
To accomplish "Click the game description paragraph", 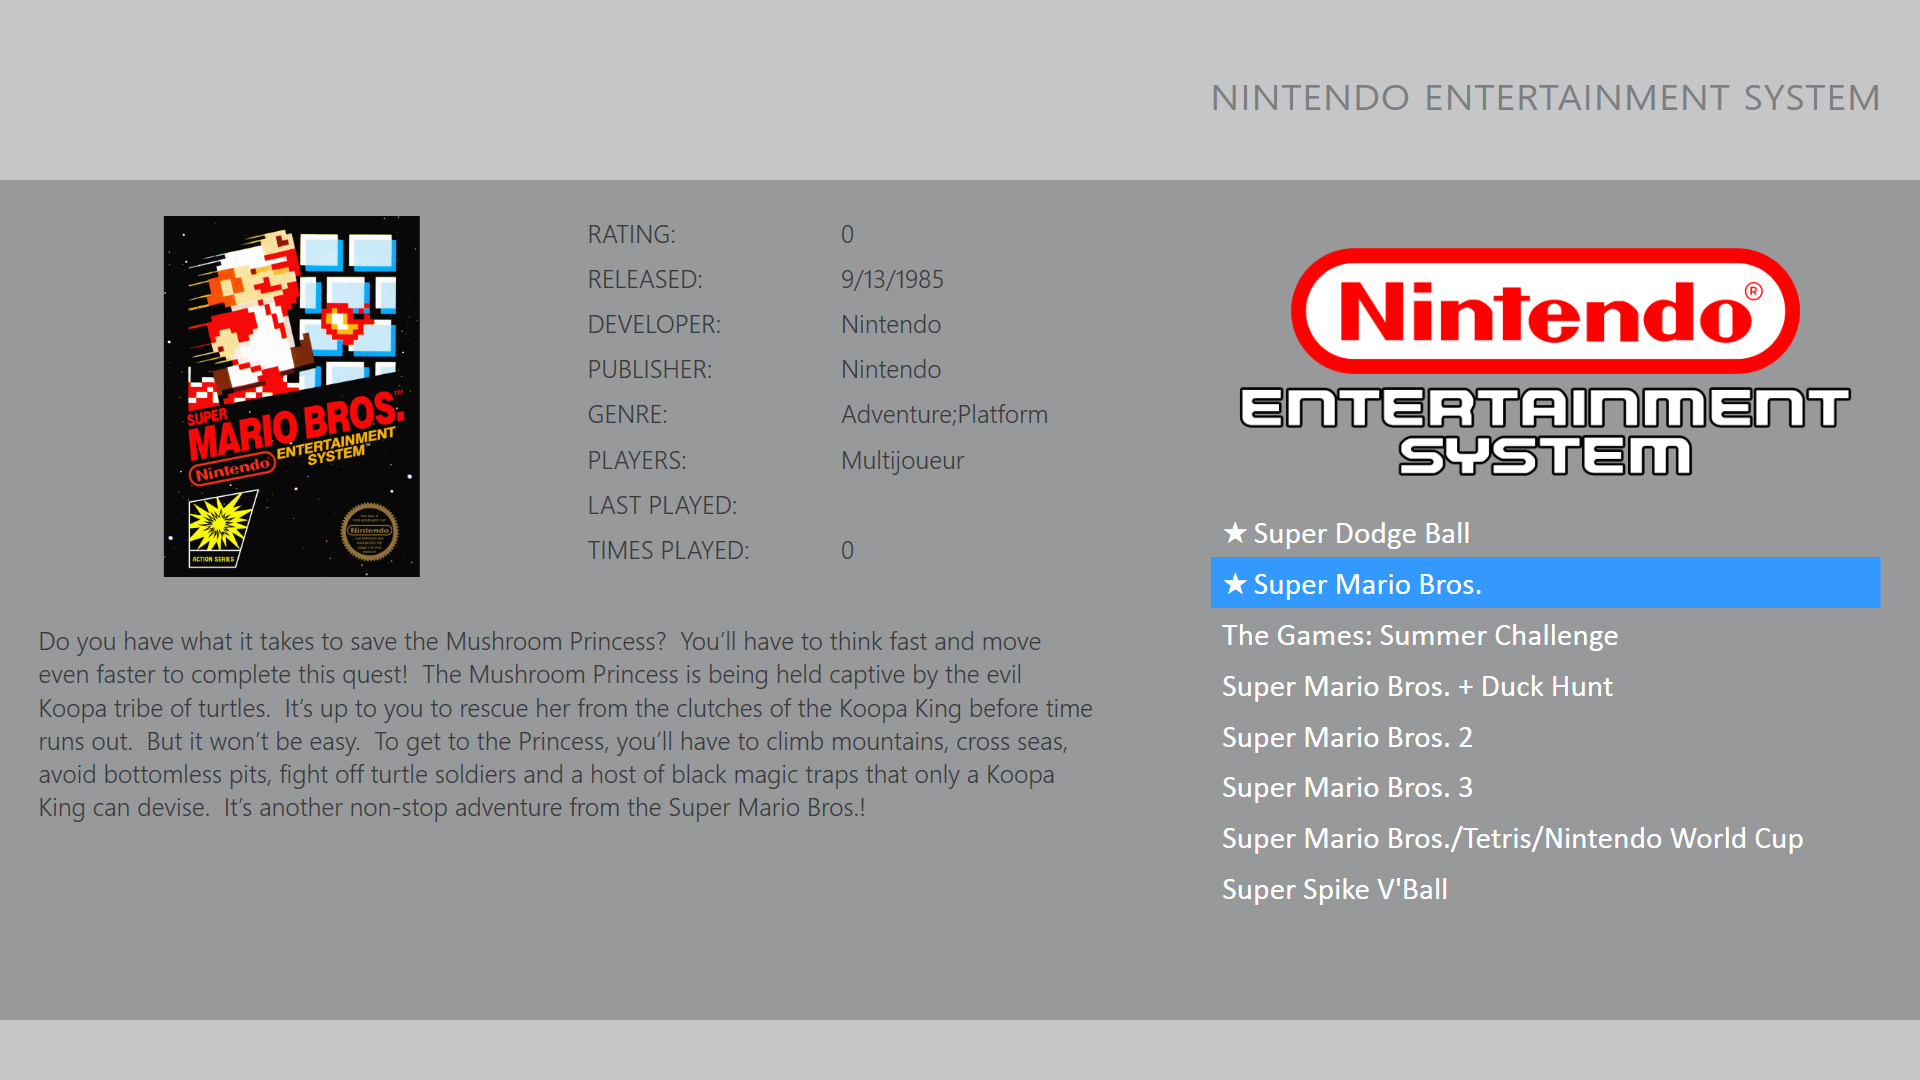I will [x=565, y=724].
